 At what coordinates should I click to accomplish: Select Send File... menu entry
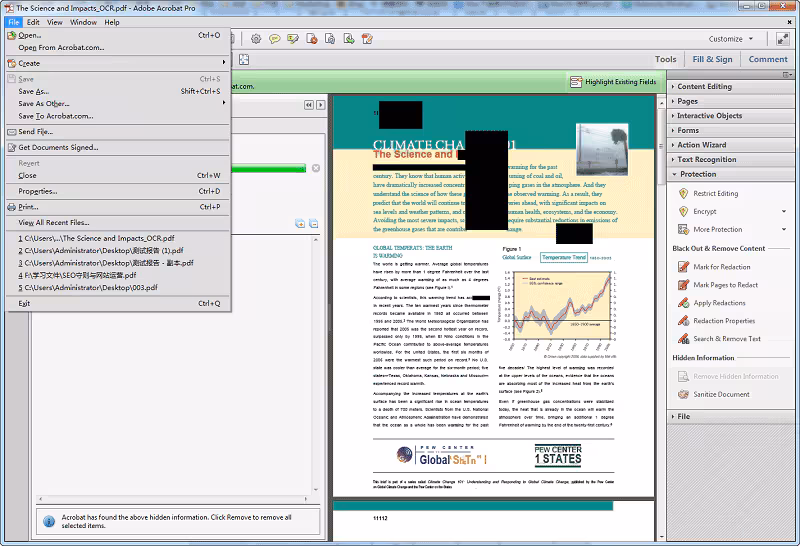[117, 132]
